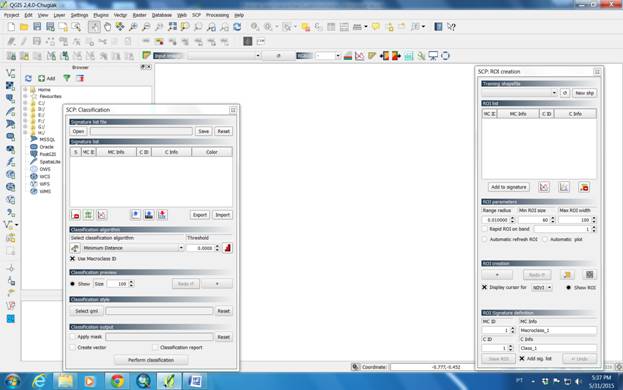Click the Add to signature button
Viewport: 623px width, 390px height.
[x=509, y=187]
